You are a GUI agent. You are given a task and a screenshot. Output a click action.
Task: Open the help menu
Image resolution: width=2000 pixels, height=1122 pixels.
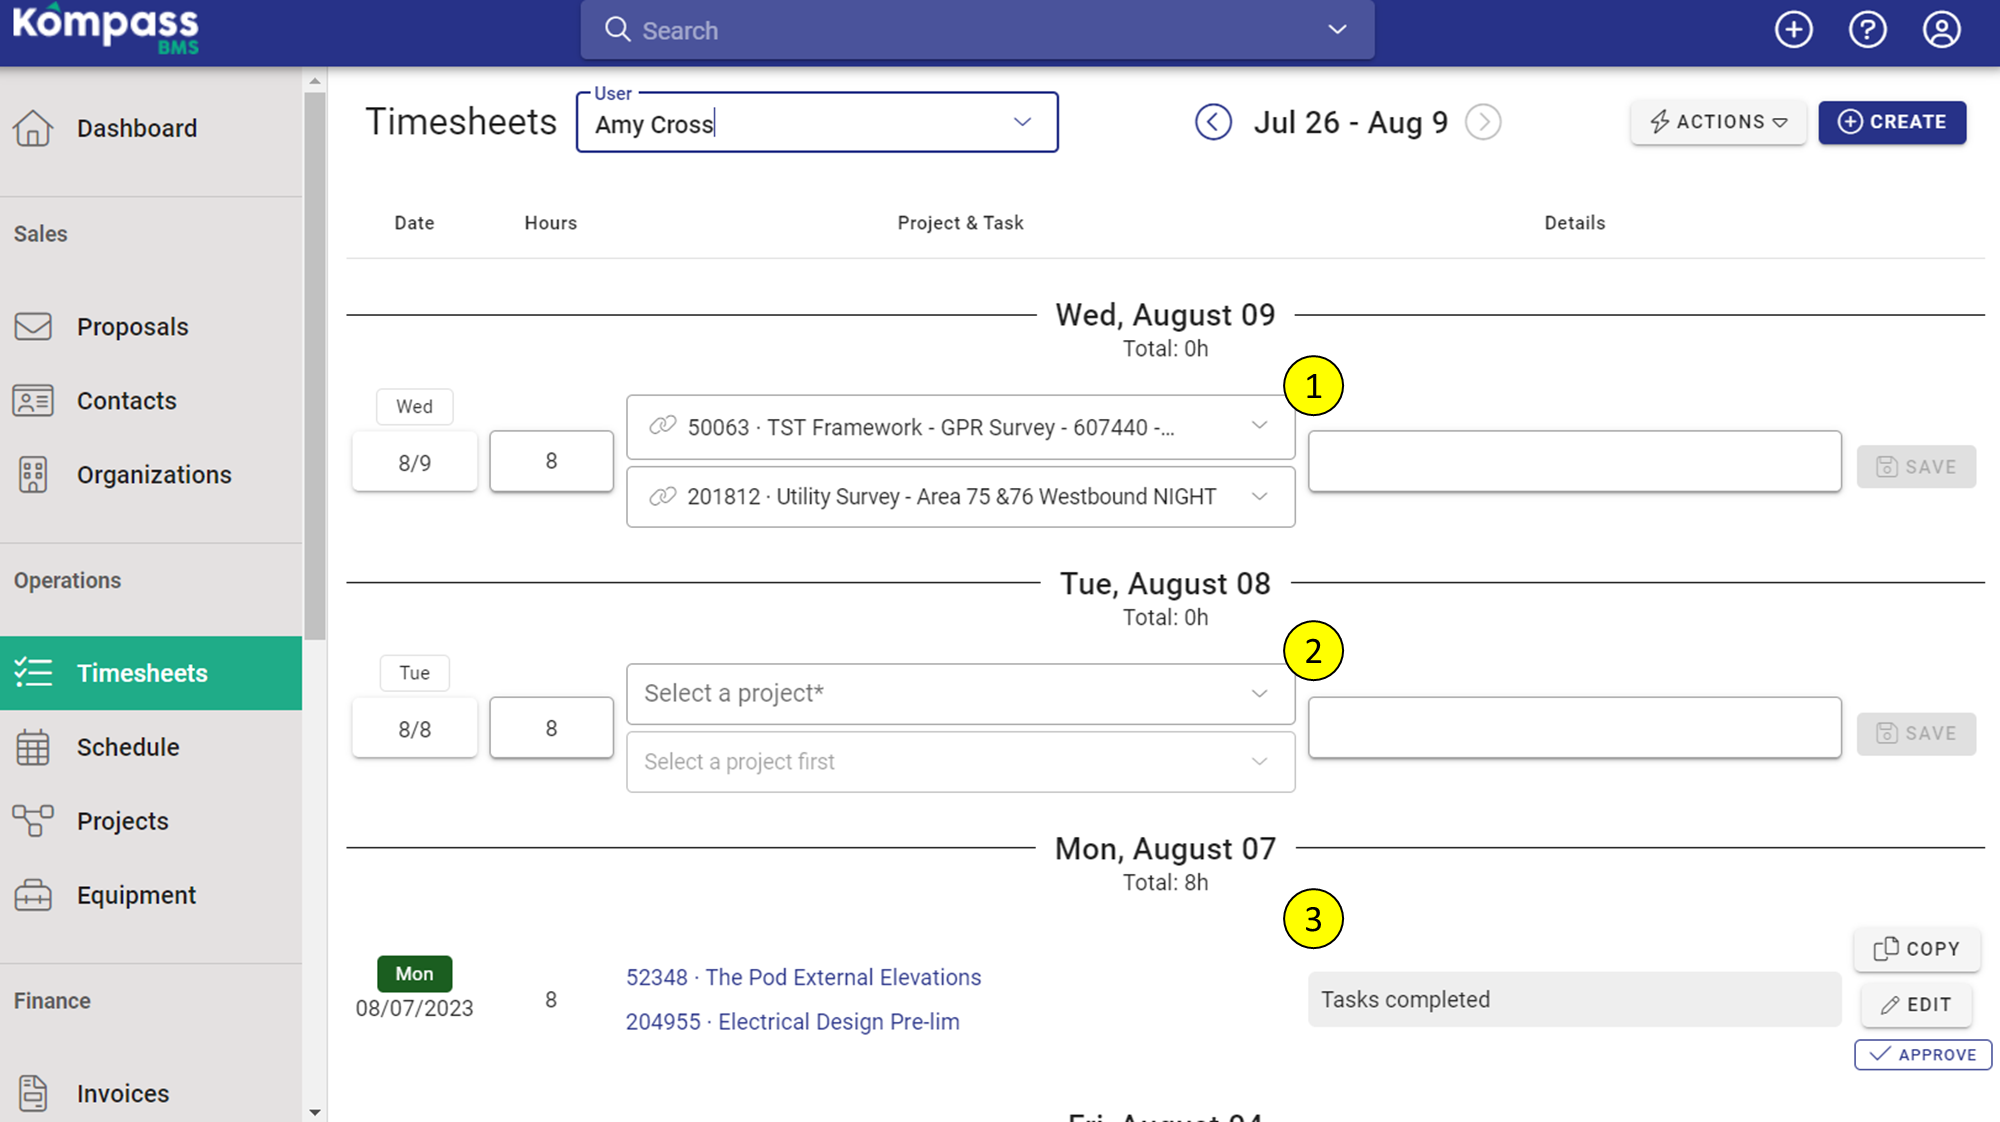1868,29
